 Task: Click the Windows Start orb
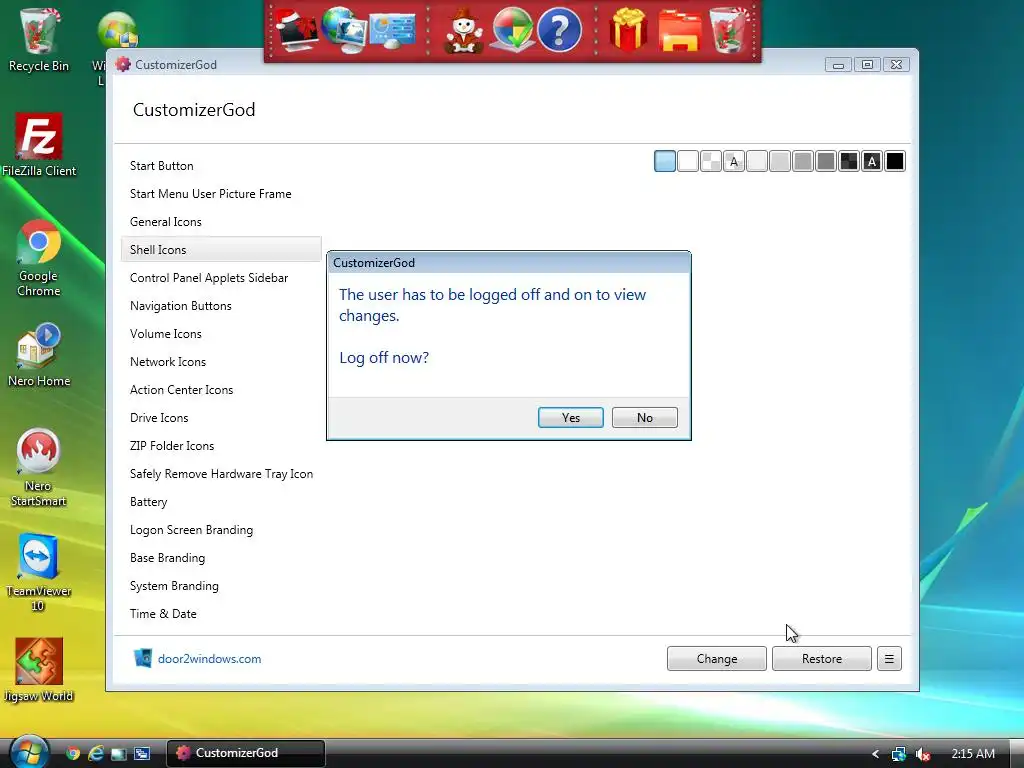click(29, 752)
